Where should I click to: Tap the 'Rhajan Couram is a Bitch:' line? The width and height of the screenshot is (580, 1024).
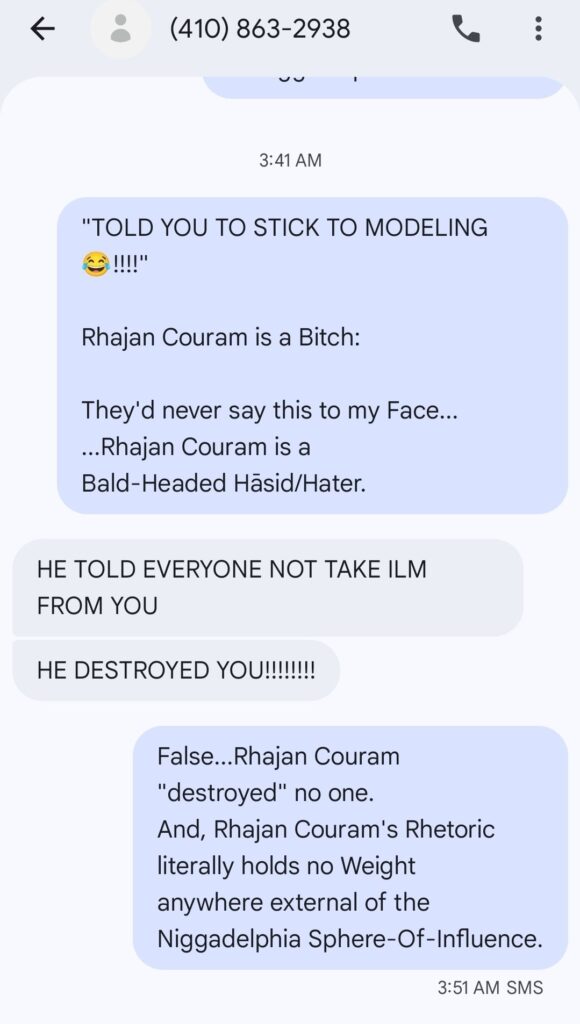tap(221, 338)
